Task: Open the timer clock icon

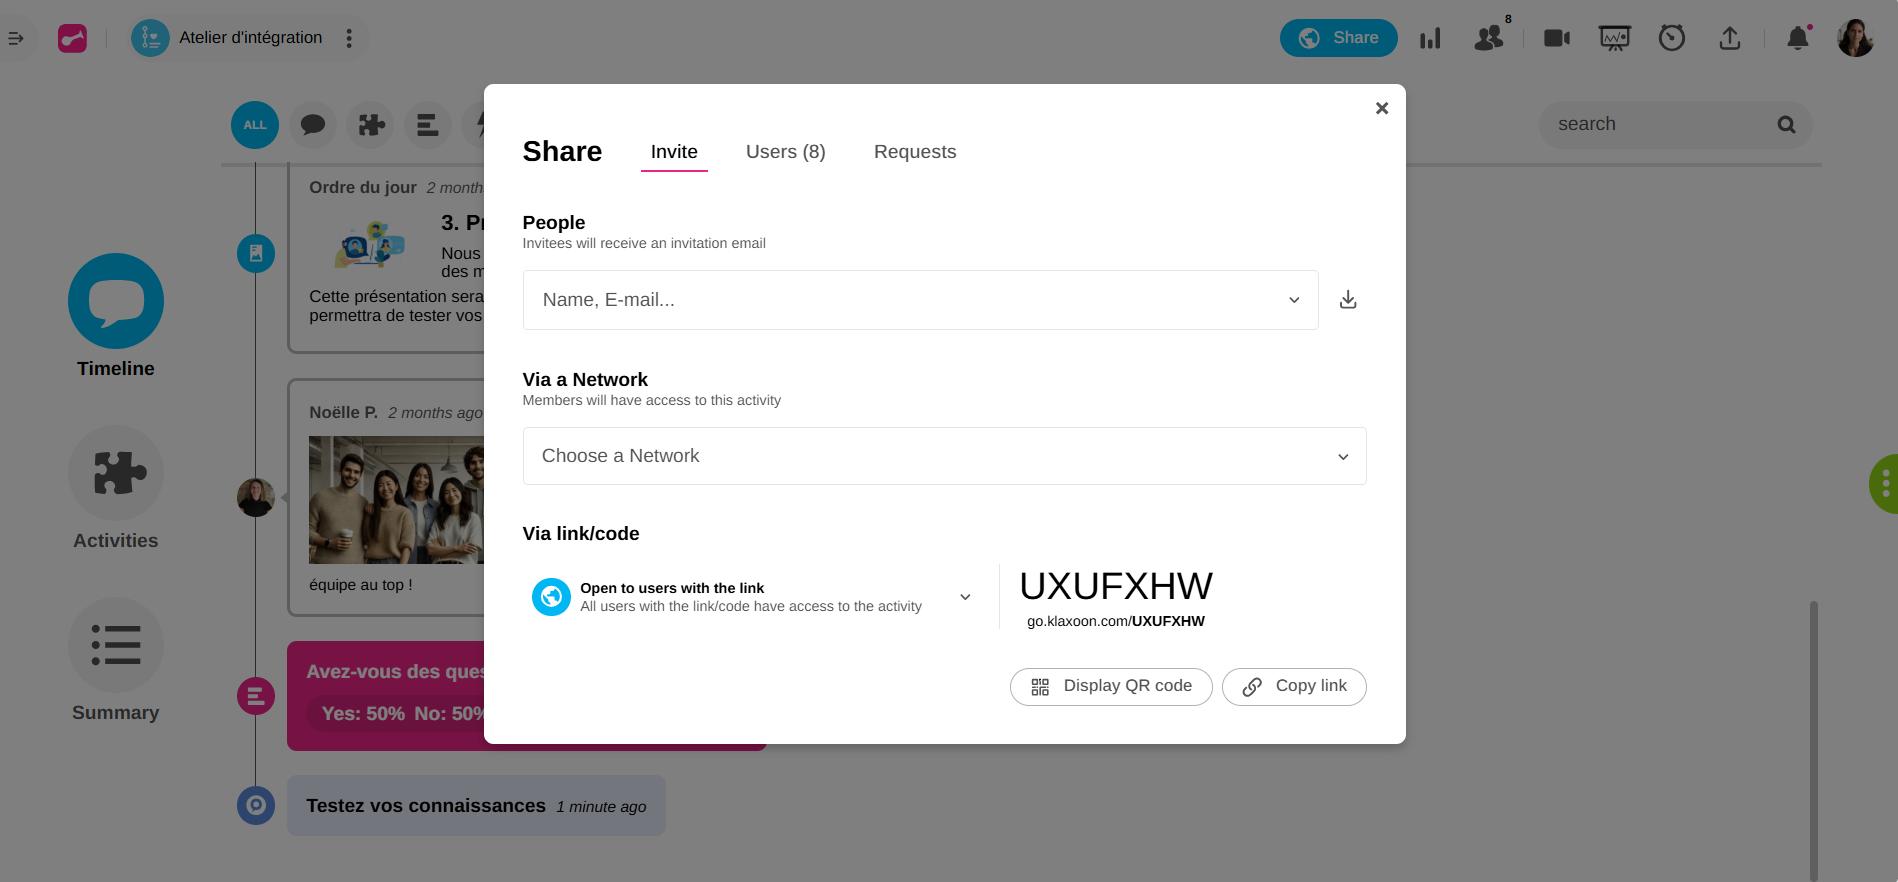Action: pyautogui.click(x=1671, y=38)
